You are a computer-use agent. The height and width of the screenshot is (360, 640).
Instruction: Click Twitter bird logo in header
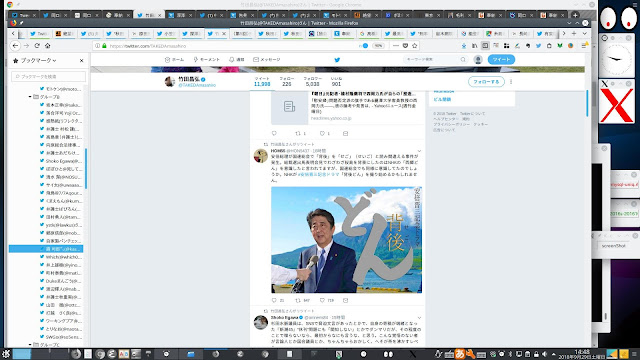[337, 60]
